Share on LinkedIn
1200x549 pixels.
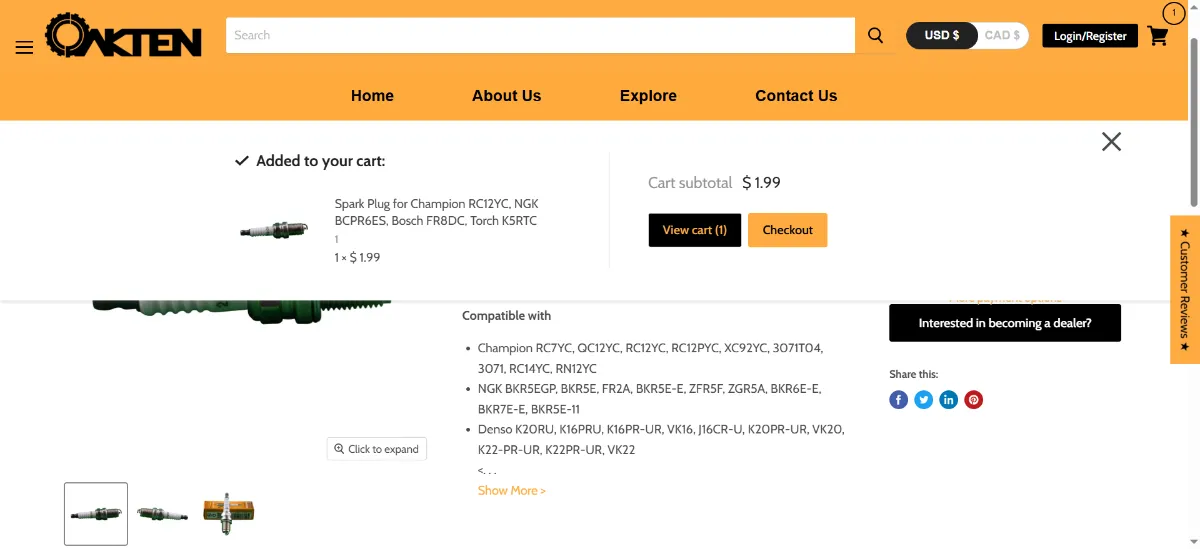(x=949, y=400)
